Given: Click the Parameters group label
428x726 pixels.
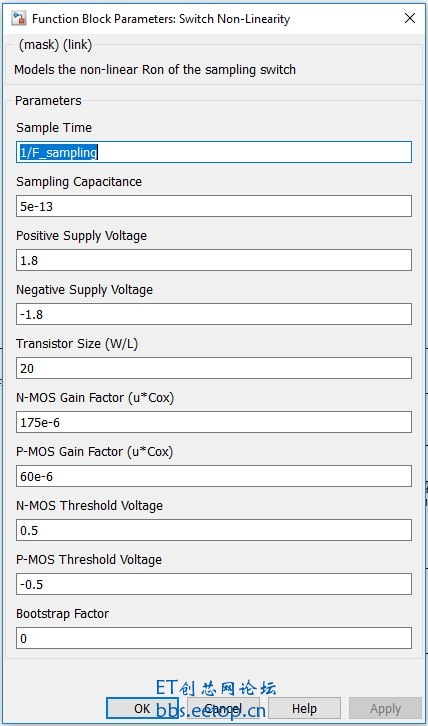Looking at the screenshot, I should tap(48, 100).
